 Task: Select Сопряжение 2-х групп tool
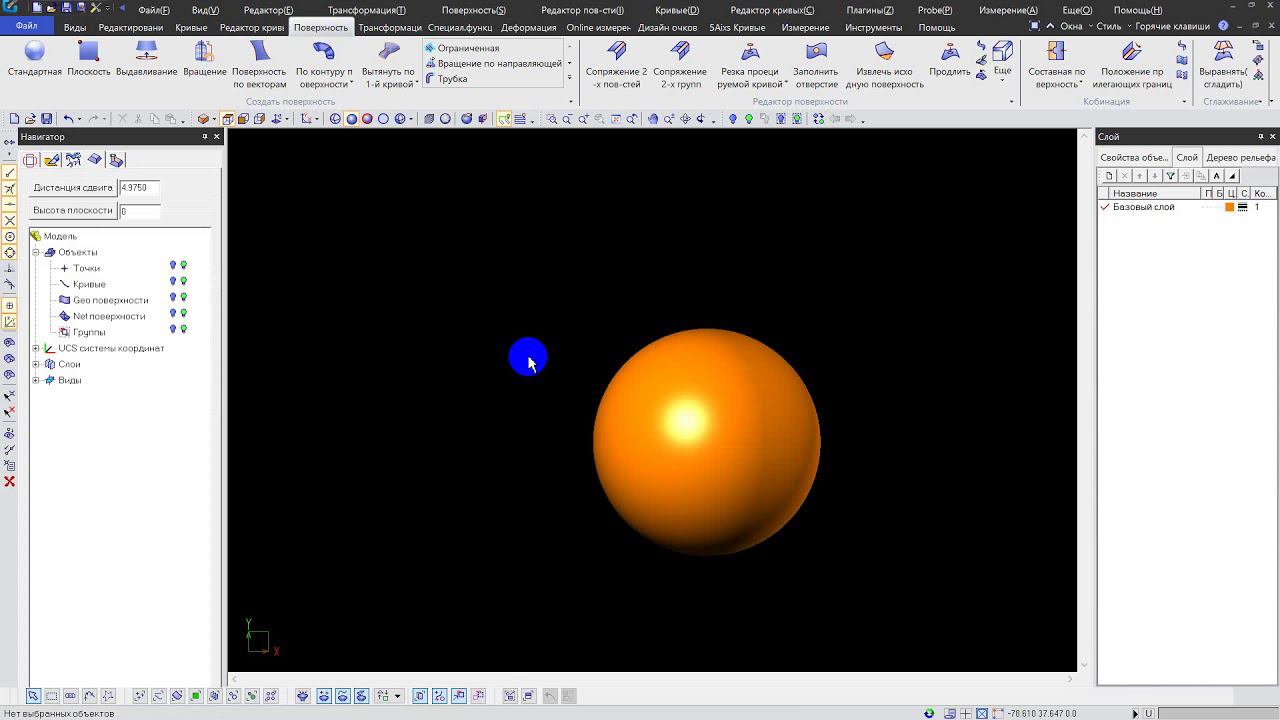[681, 65]
